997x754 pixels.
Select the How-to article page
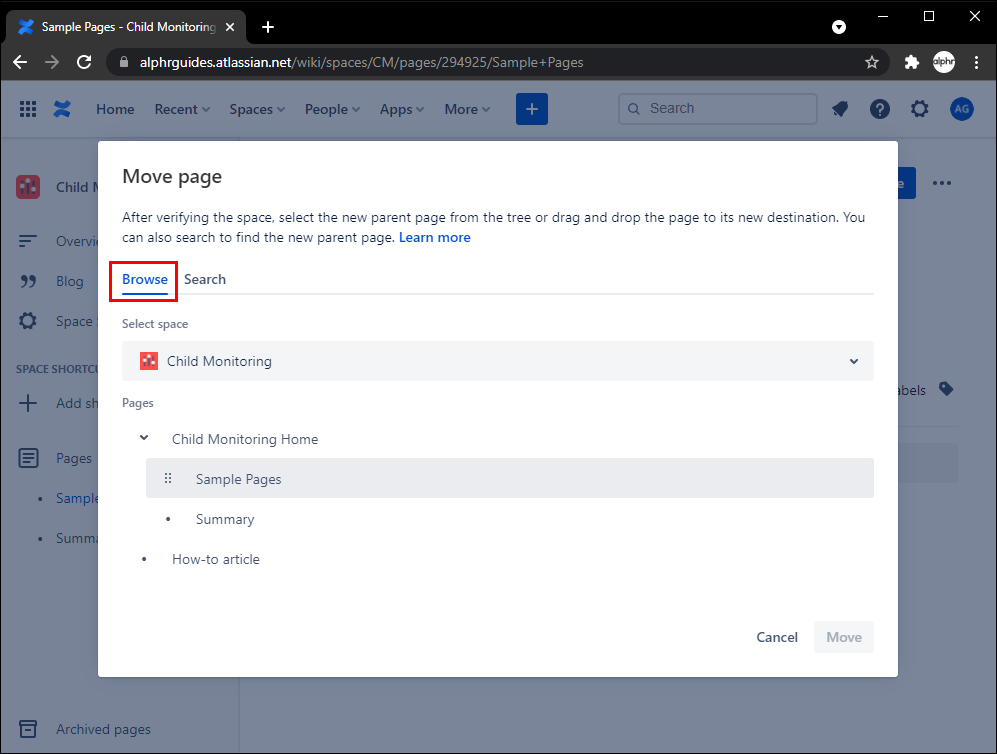tap(216, 559)
